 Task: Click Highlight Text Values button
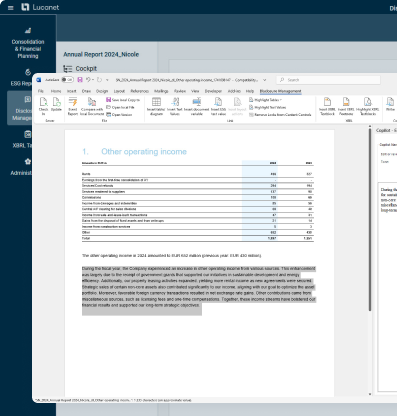pyautogui.click(x=267, y=107)
